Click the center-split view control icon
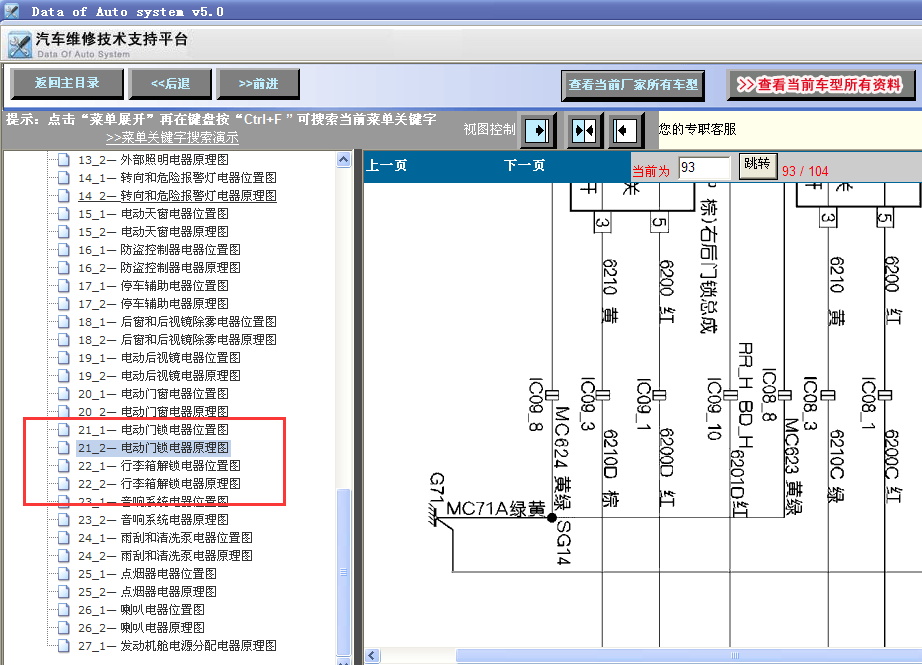922x665 pixels. coord(583,130)
